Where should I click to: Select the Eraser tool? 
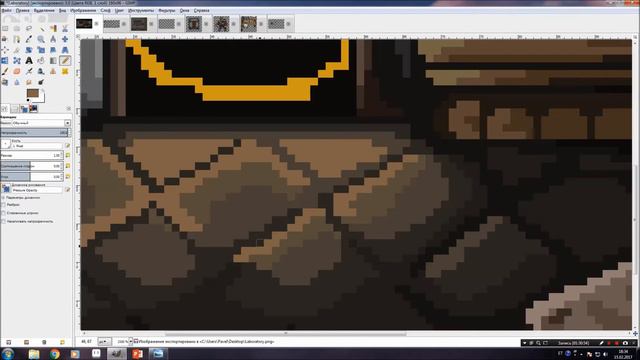pos(17,71)
